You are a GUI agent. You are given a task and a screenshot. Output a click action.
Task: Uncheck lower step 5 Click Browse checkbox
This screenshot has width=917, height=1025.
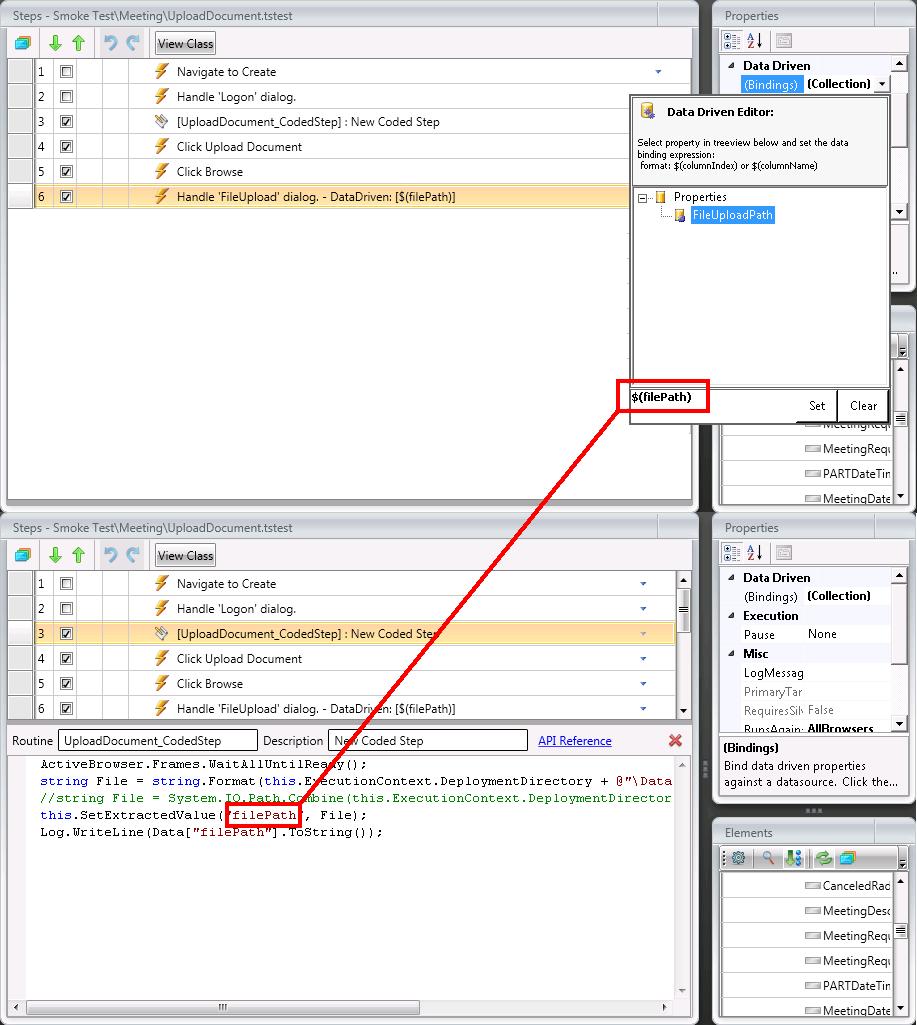tap(66, 683)
